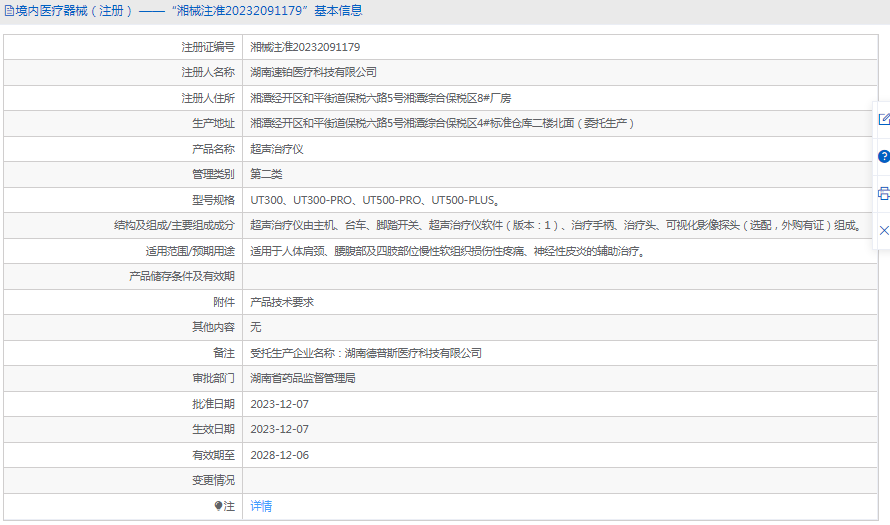Click the document icon beside the page title
The width and height of the screenshot is (890, 525).
[9, 11]
